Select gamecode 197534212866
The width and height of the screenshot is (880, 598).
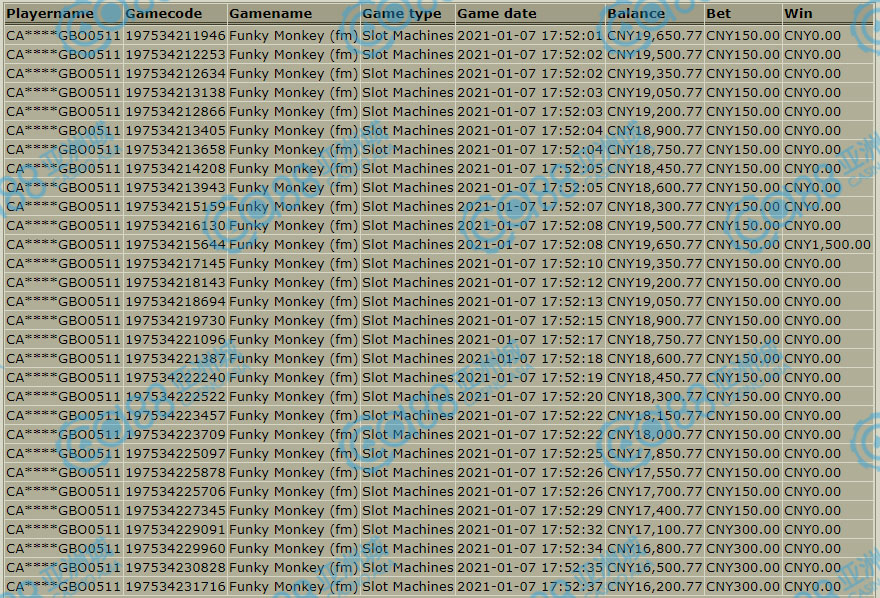click(175, 112)
